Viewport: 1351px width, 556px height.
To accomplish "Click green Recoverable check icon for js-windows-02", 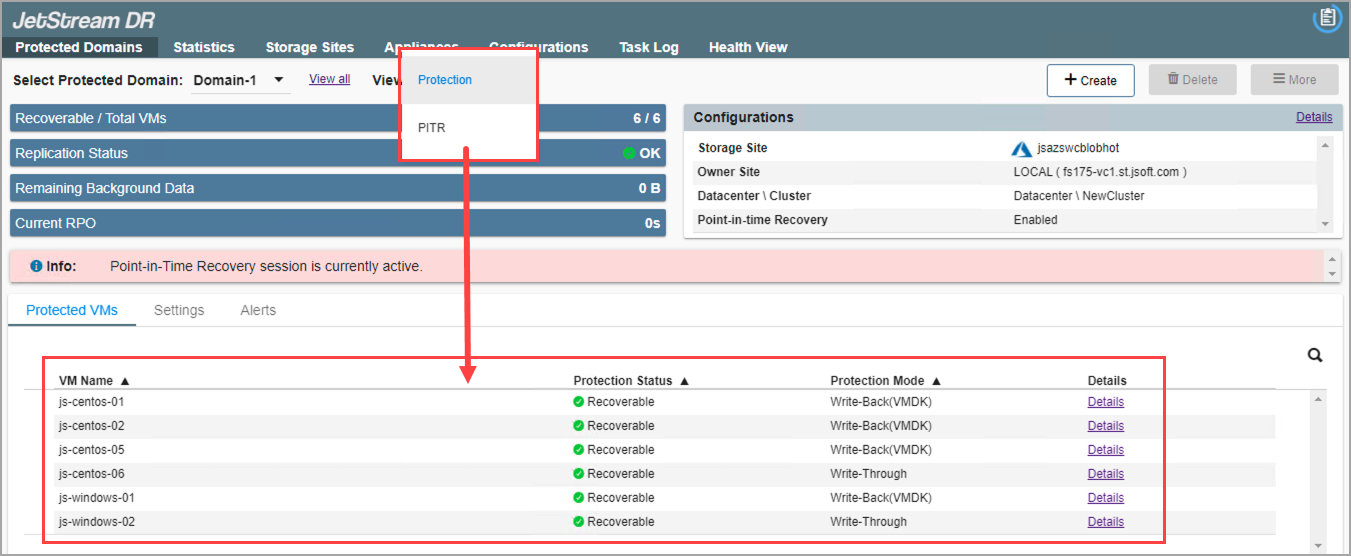I will [x=578, y=522].
